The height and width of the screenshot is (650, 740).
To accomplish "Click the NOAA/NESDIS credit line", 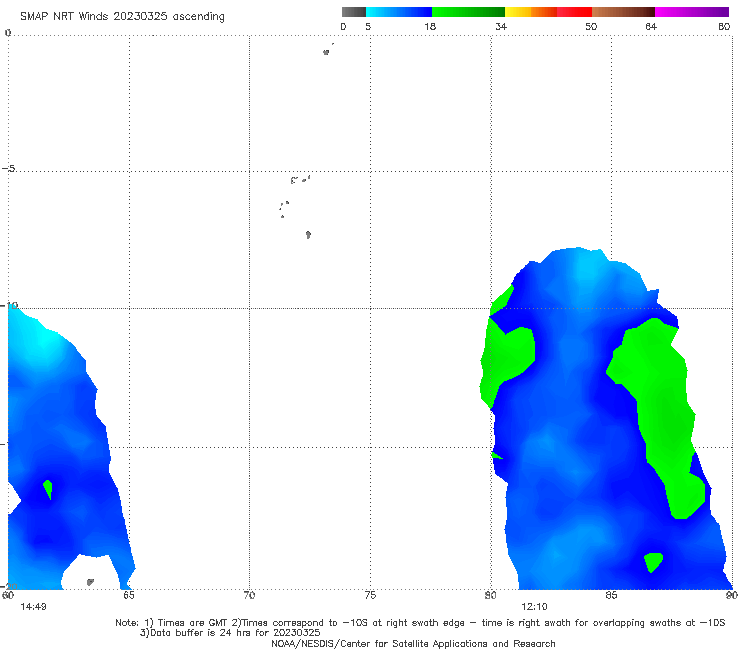I will coord(413,643).
